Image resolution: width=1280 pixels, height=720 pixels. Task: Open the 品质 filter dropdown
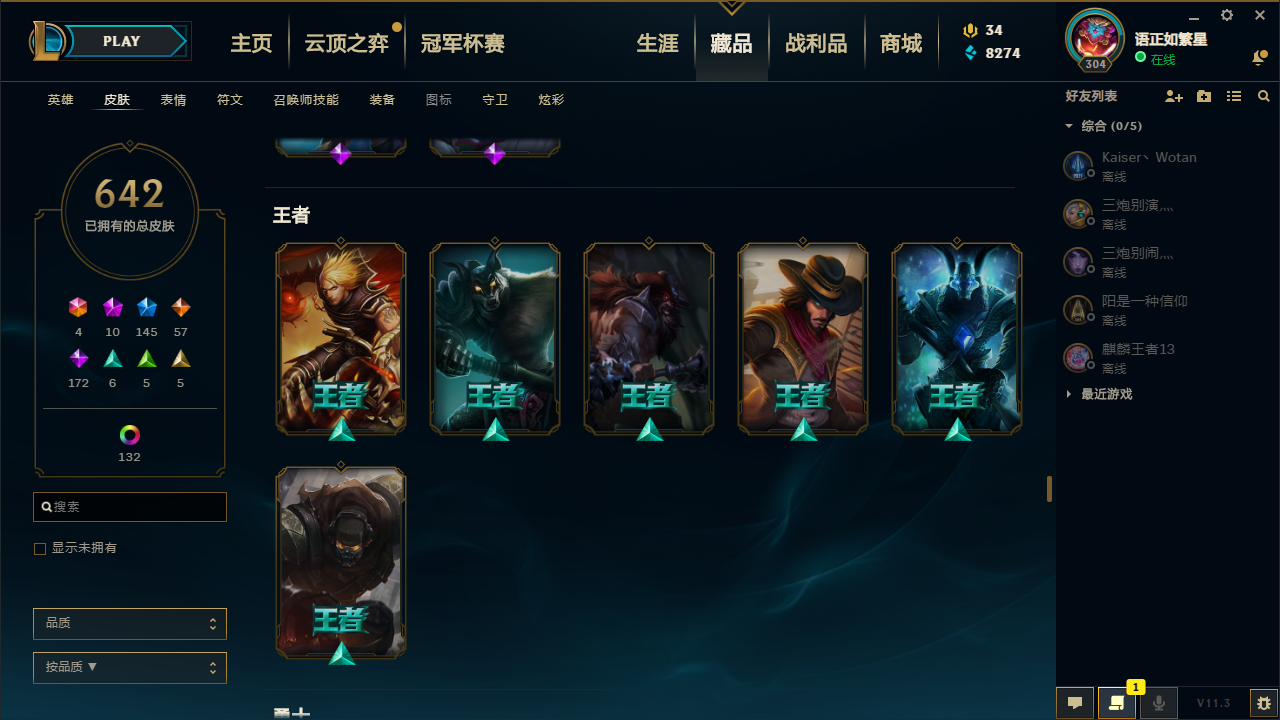click(130, 624)
